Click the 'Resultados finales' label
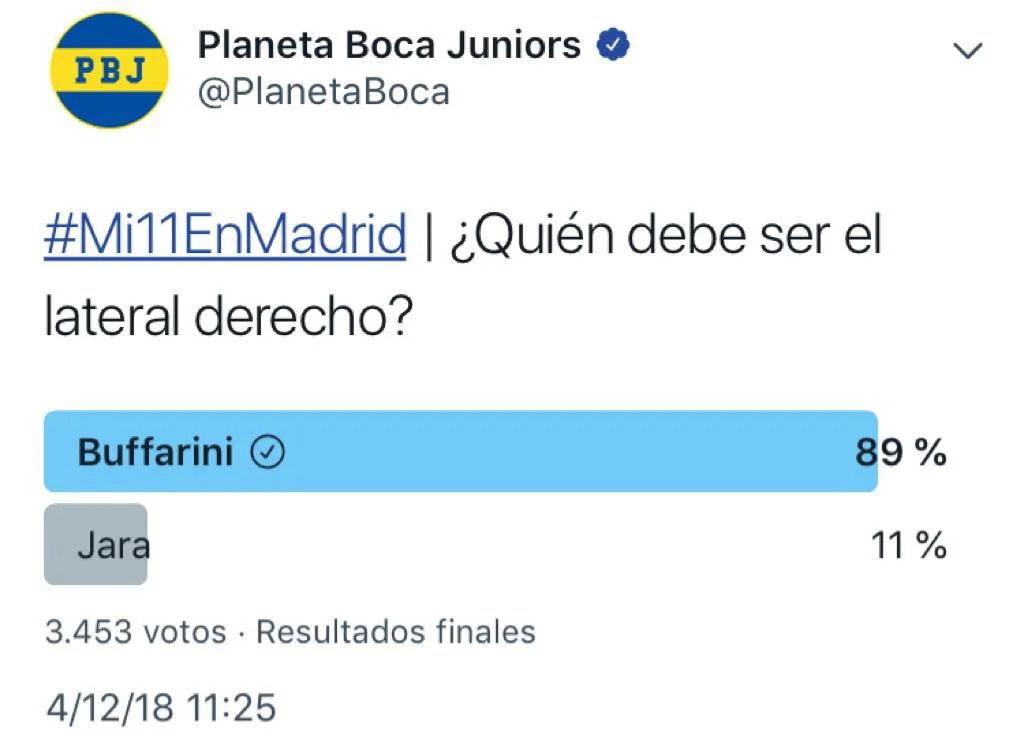Screen dimensions: 1024x756 tap(396, 632)
